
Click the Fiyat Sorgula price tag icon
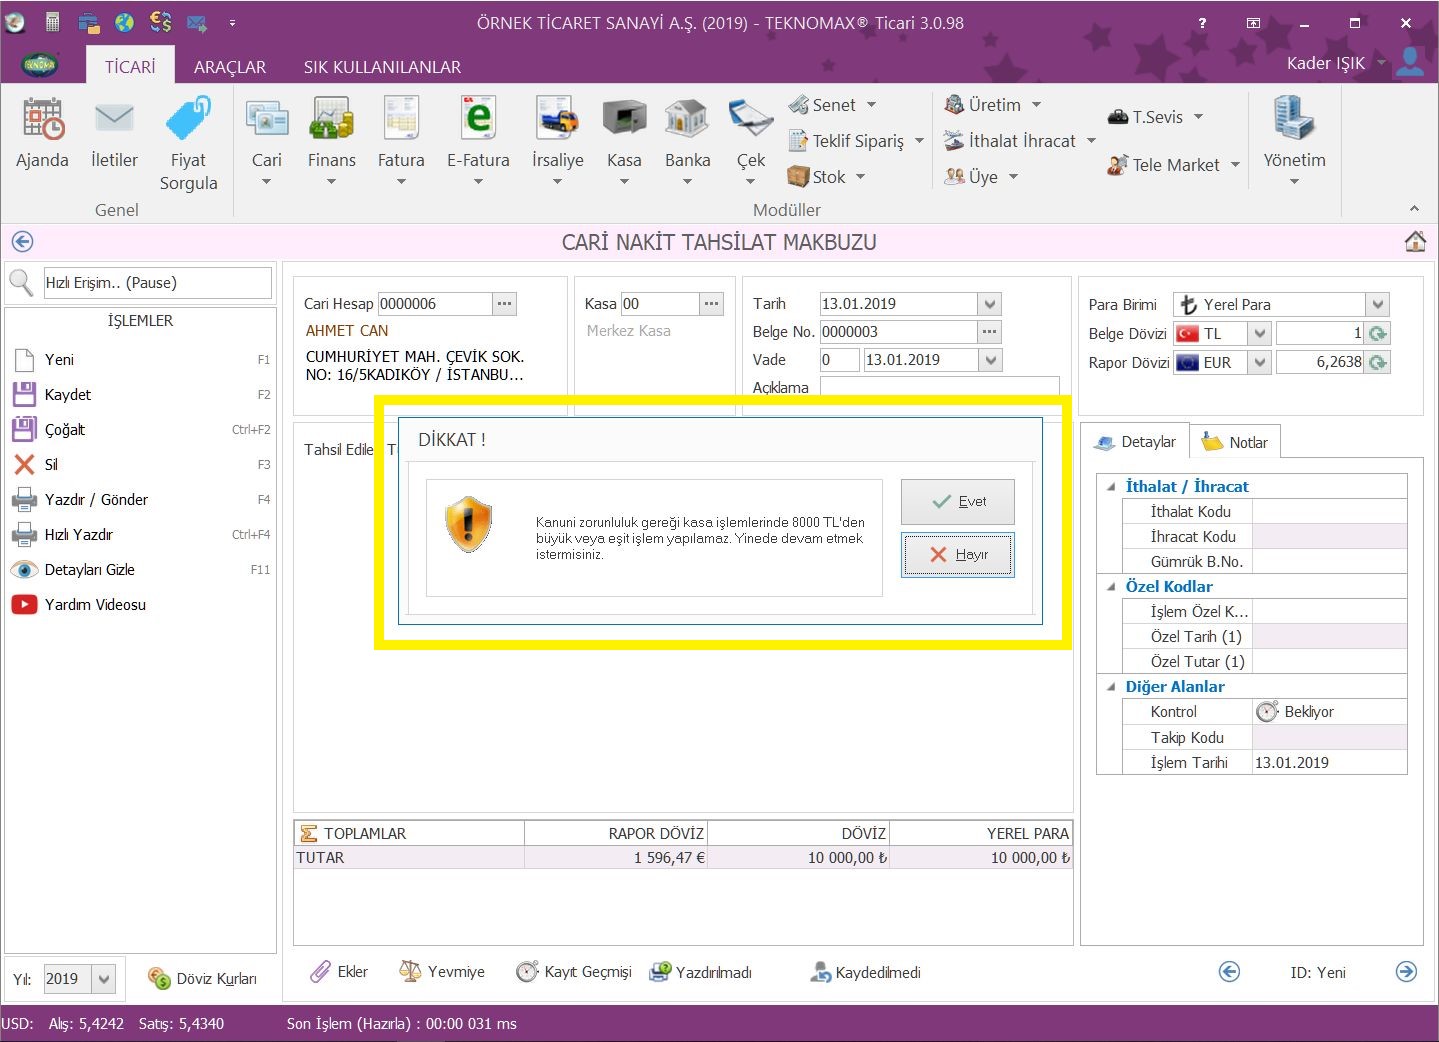tap(188, 120)
